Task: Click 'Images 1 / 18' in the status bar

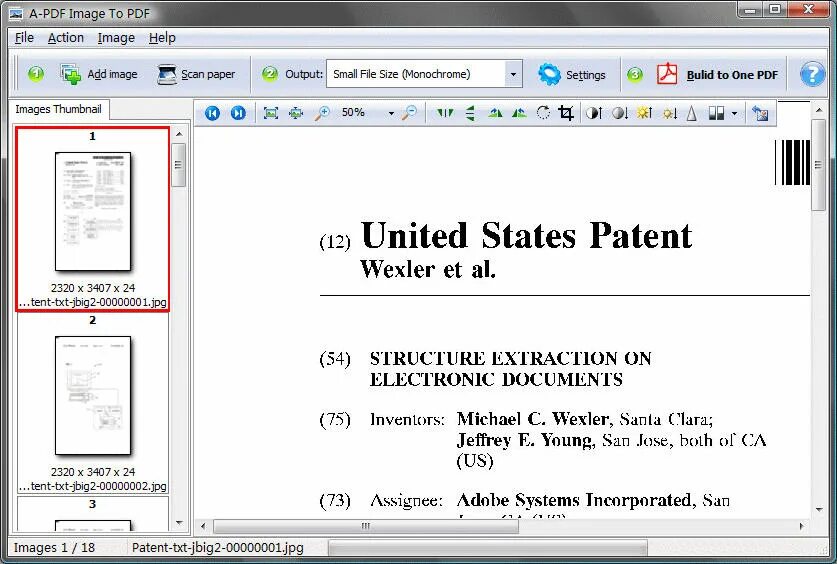Action: (x=54, y=548)
